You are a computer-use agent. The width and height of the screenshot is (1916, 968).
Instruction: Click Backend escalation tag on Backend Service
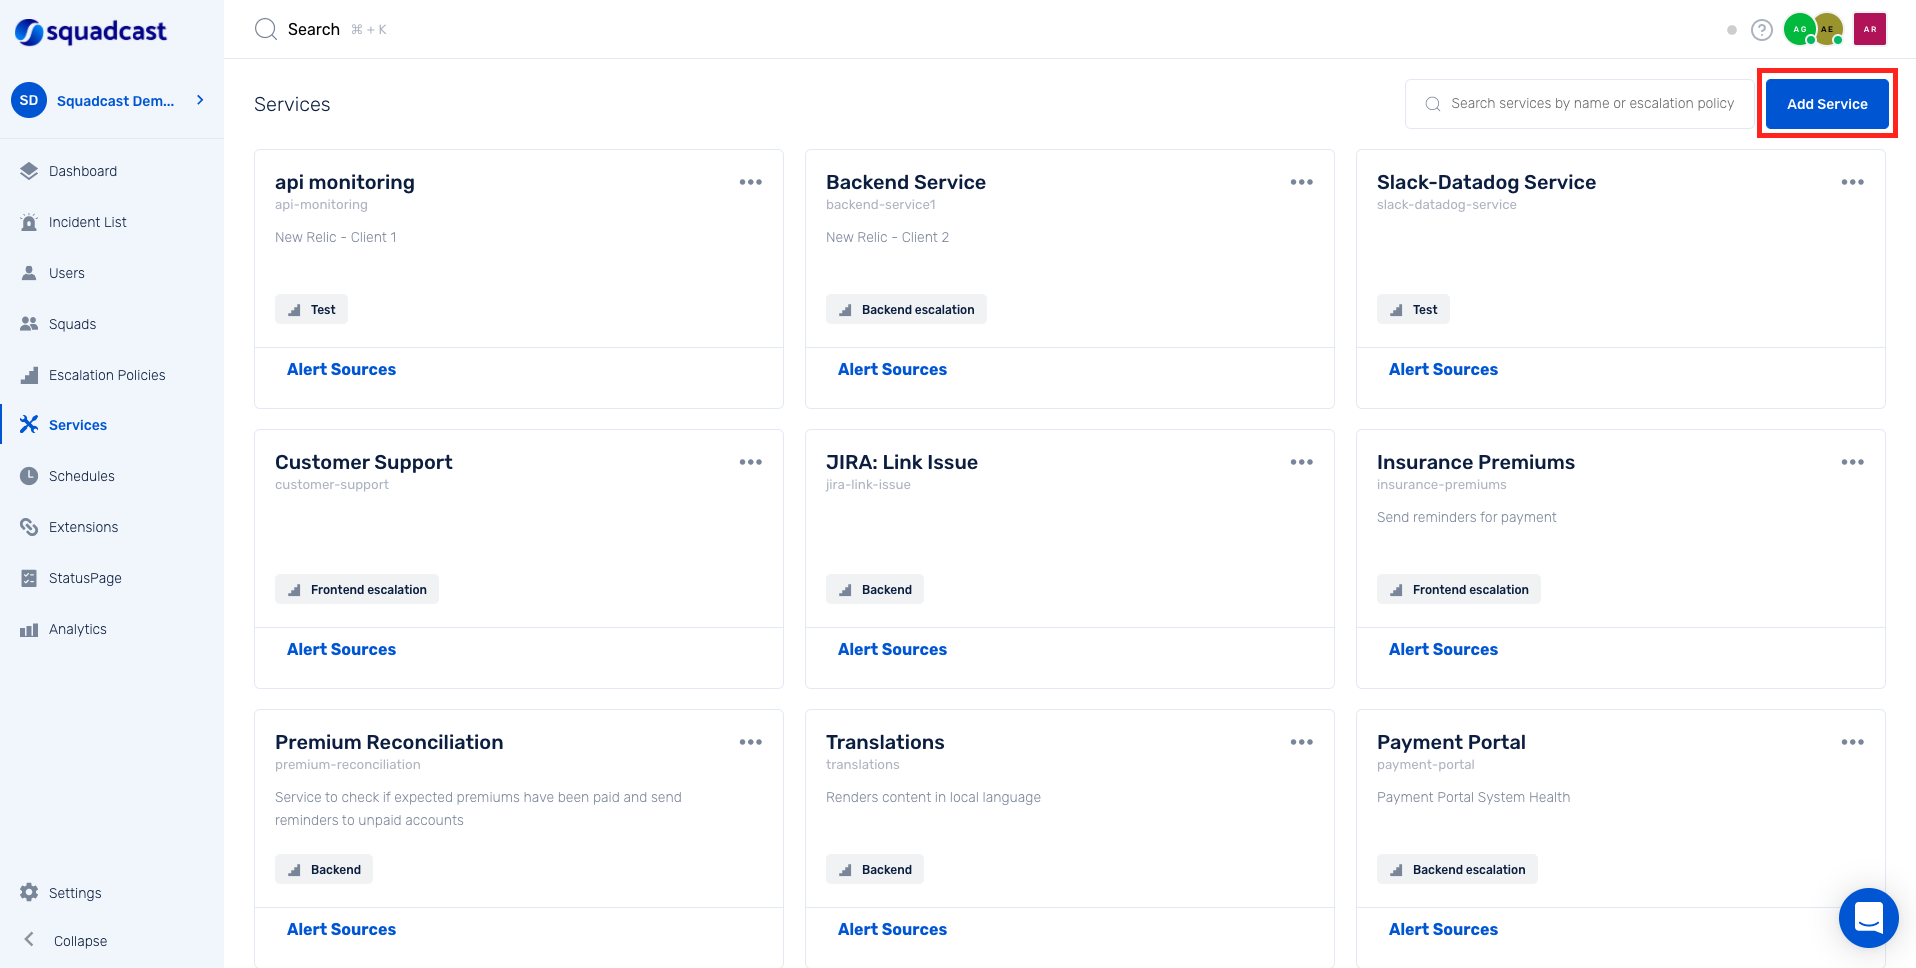(906, 309)
